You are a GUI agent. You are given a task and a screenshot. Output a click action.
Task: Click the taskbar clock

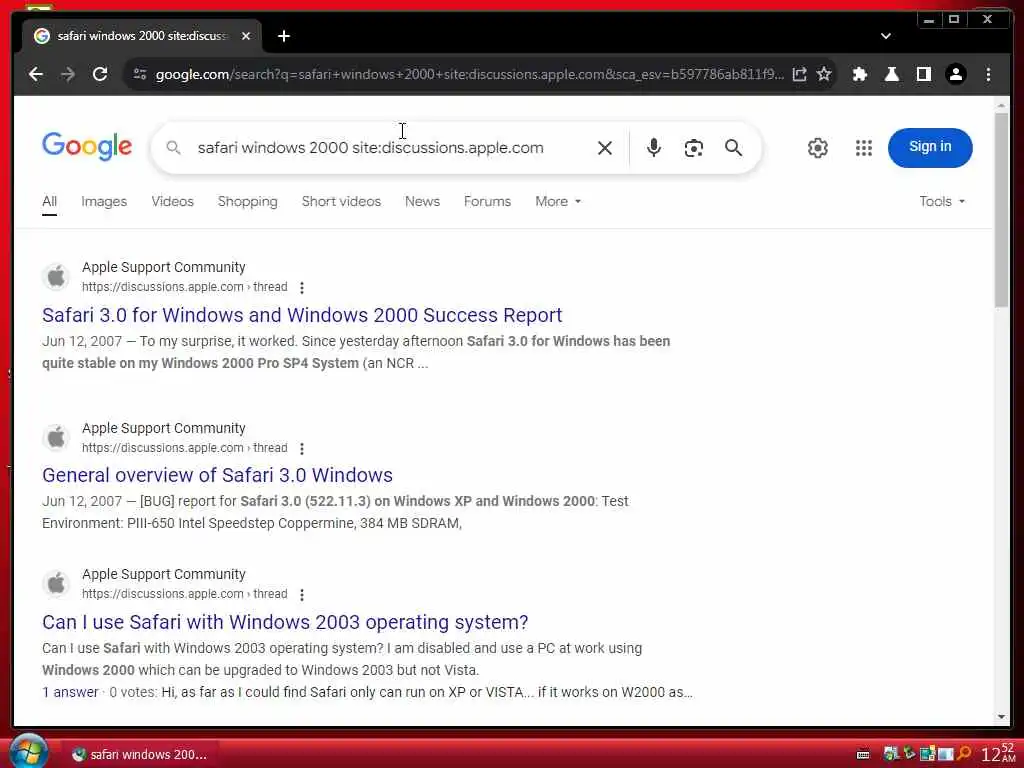click(1000, 754)
